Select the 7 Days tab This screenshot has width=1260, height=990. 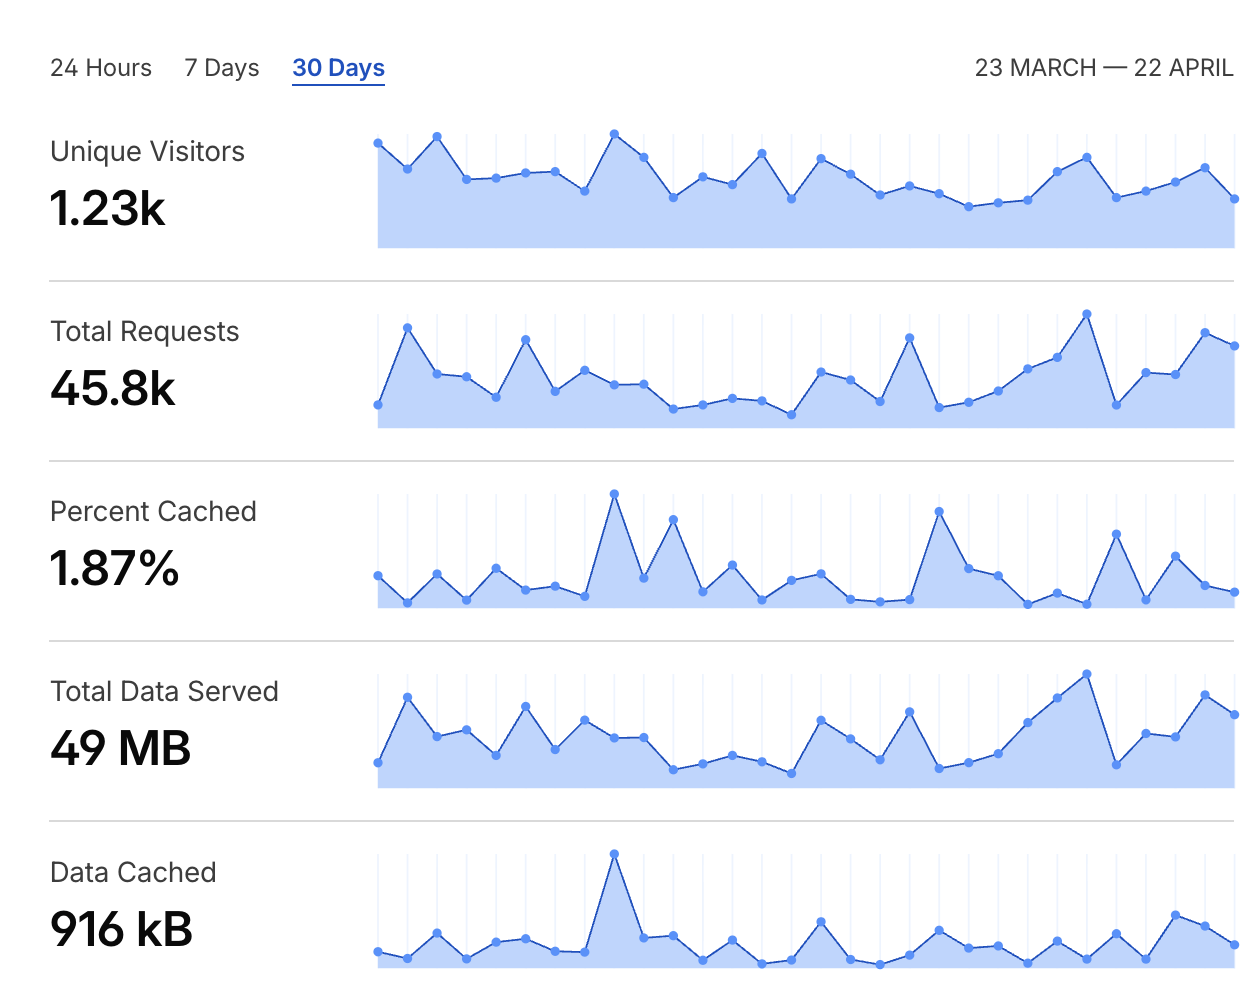point(222,68)
